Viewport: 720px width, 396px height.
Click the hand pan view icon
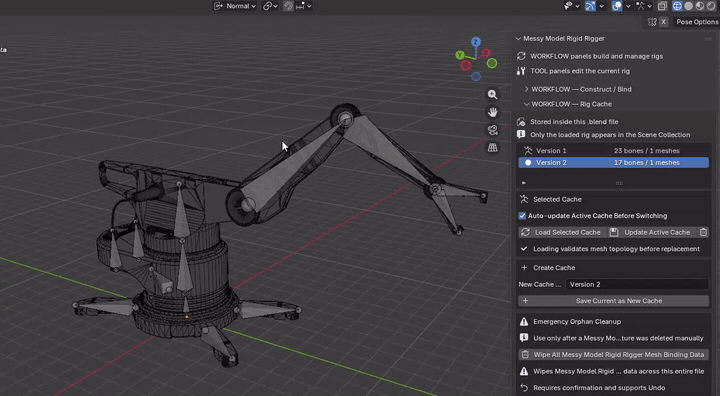point(492,112)
